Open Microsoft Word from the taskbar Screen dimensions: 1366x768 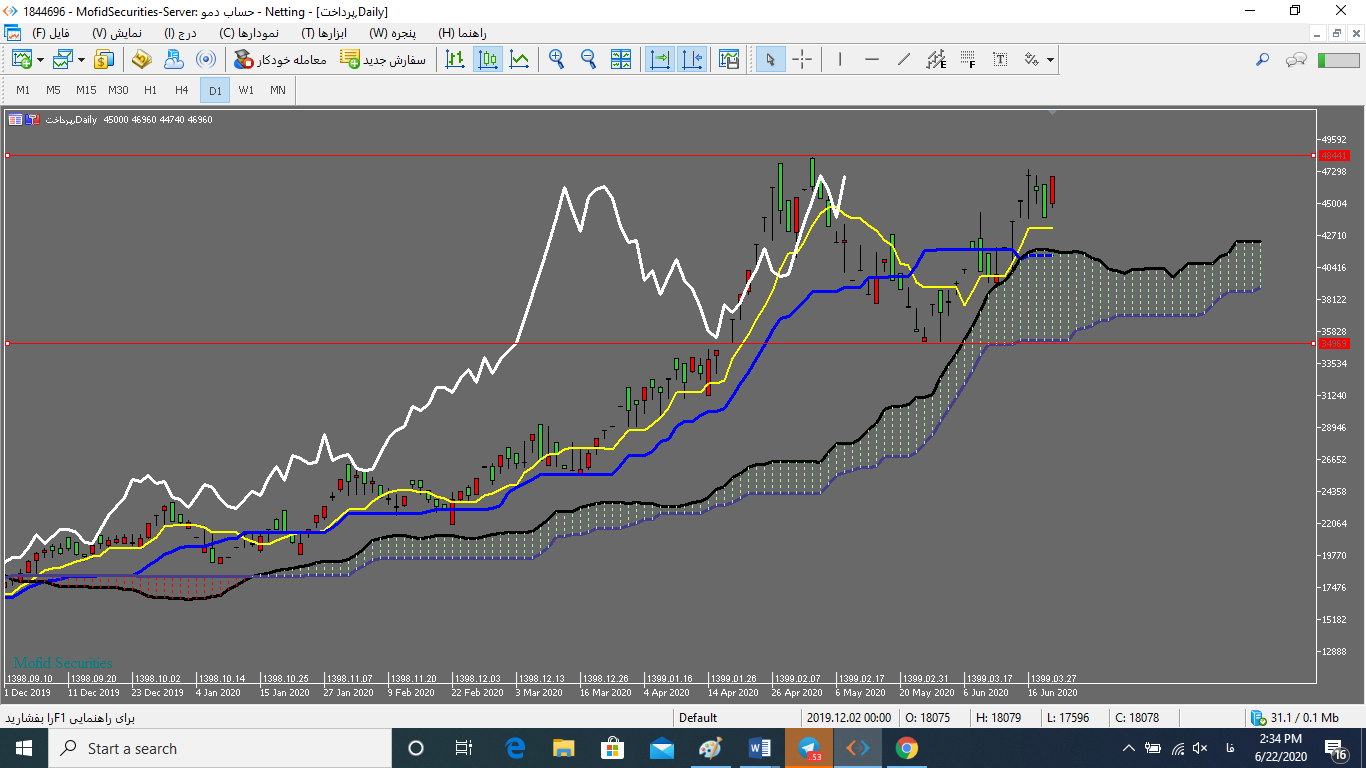pyautogui.click(x=760, y=748)
